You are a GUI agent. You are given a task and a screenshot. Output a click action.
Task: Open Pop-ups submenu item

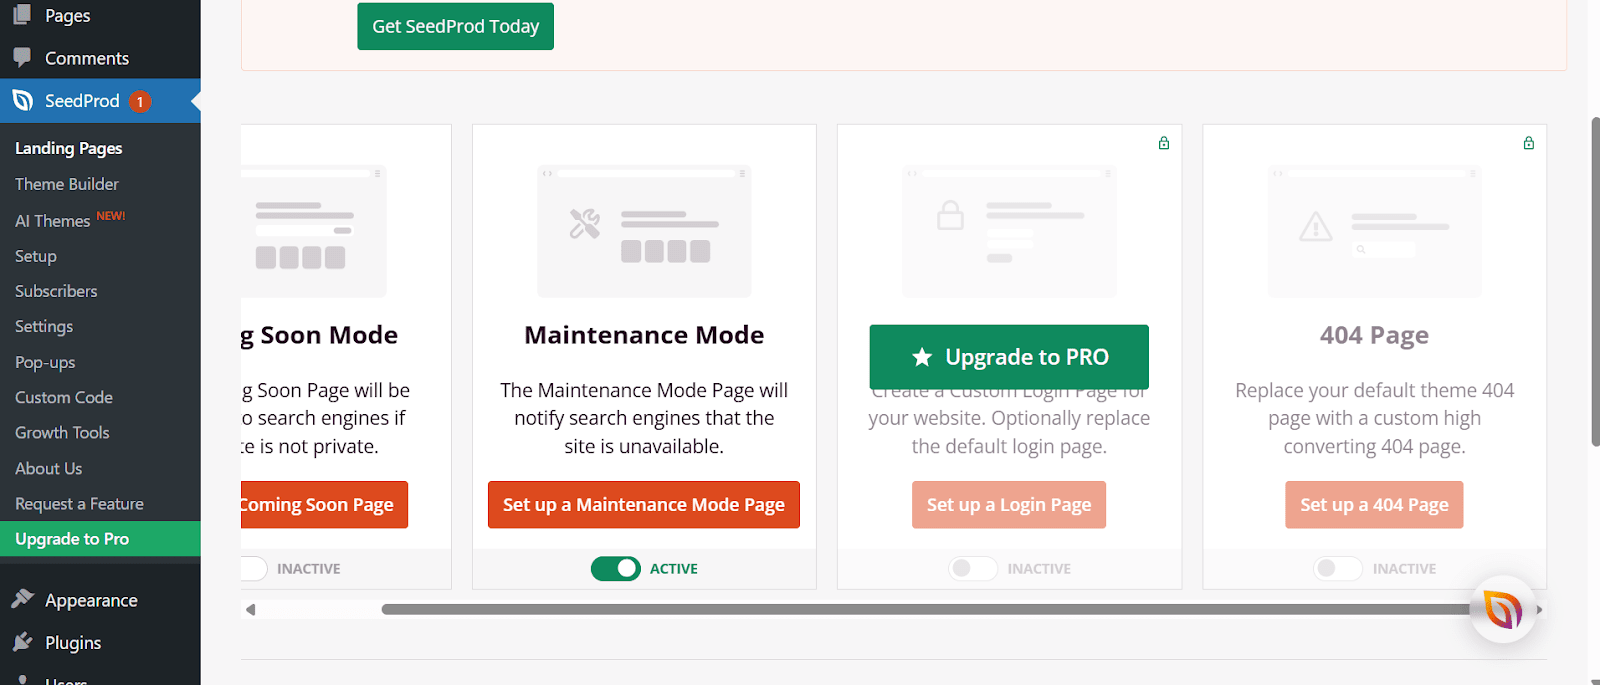pyautogui.click(x=45, y=362)
